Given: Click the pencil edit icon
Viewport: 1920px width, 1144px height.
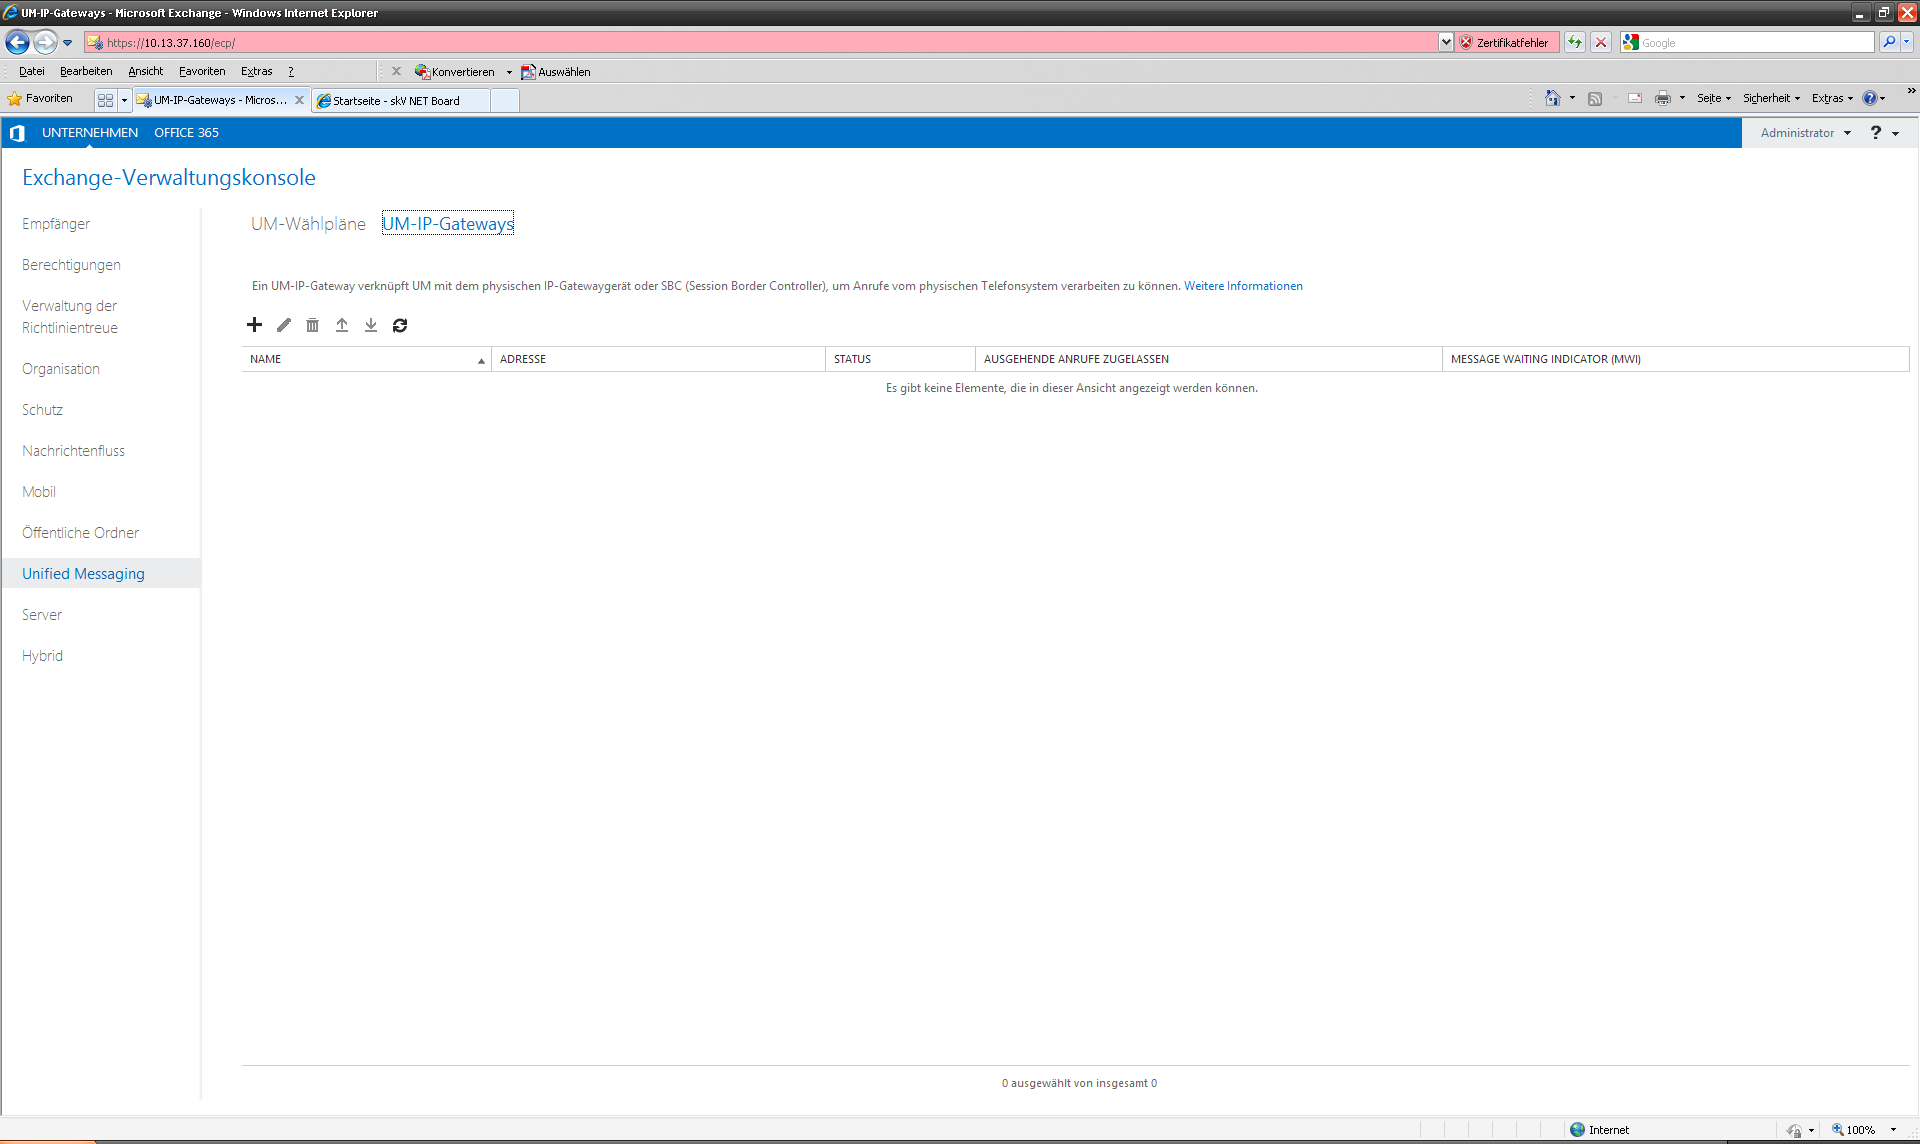Looking at the screenshot, I should point(284,325).
